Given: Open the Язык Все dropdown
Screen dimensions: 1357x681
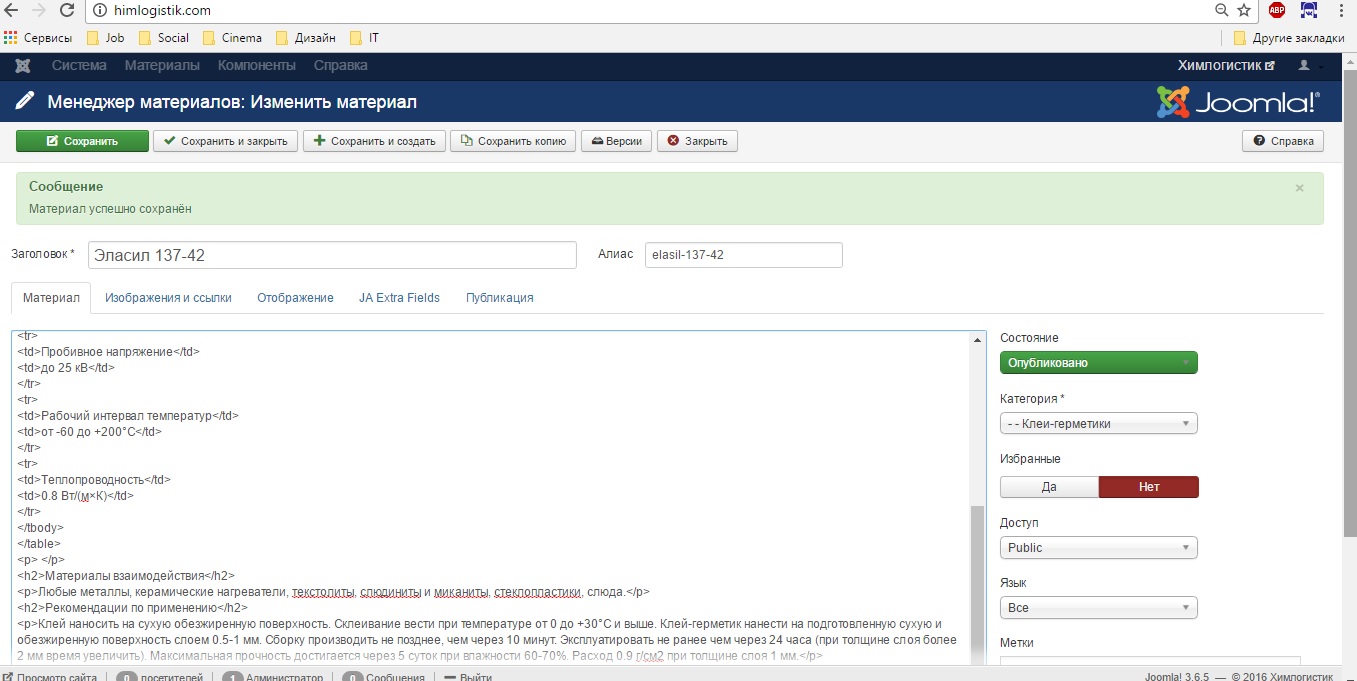Looking at the screenshot, I should tap(1099, 607).
